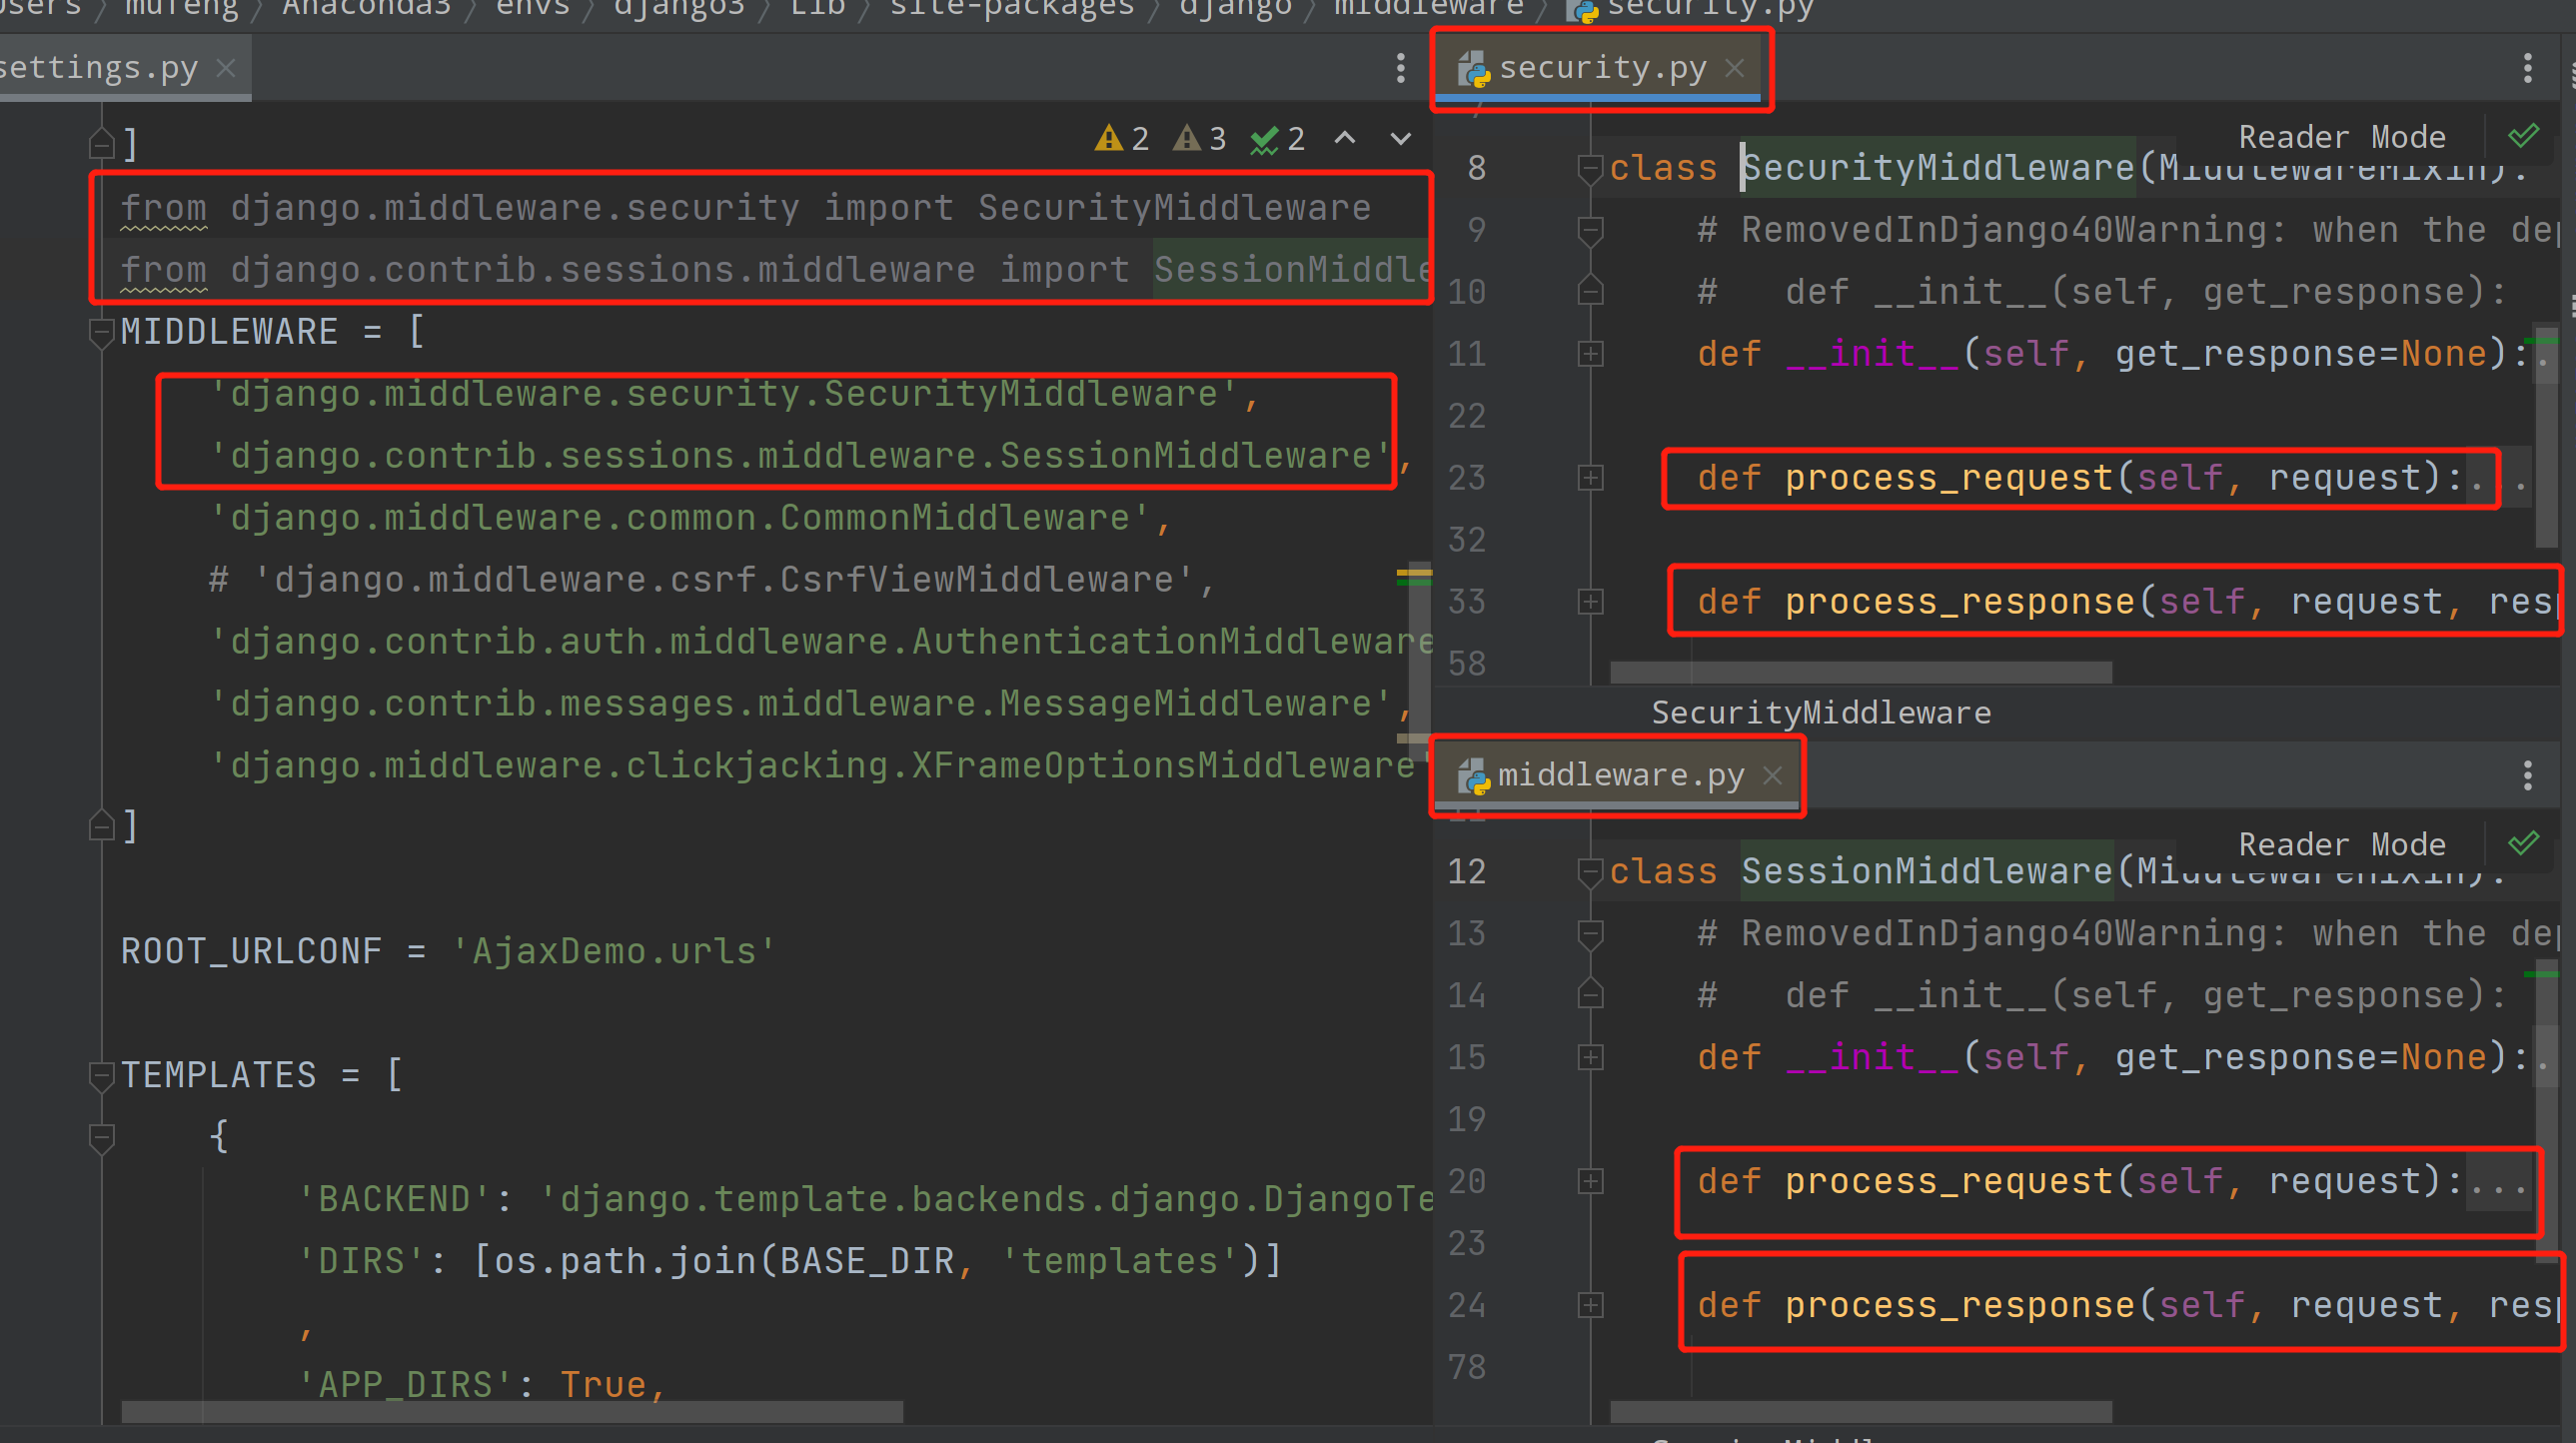
Task: Expand folded process_response in SessionMiddleware
Action: (1590, 1305)
